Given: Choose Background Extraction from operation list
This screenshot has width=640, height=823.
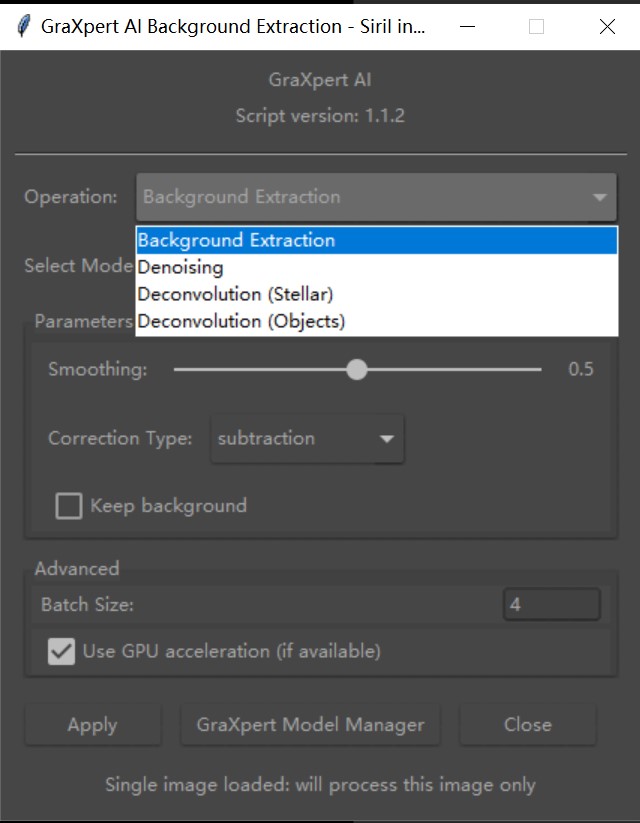Looking at the screenshot, I should coord(376,240).
